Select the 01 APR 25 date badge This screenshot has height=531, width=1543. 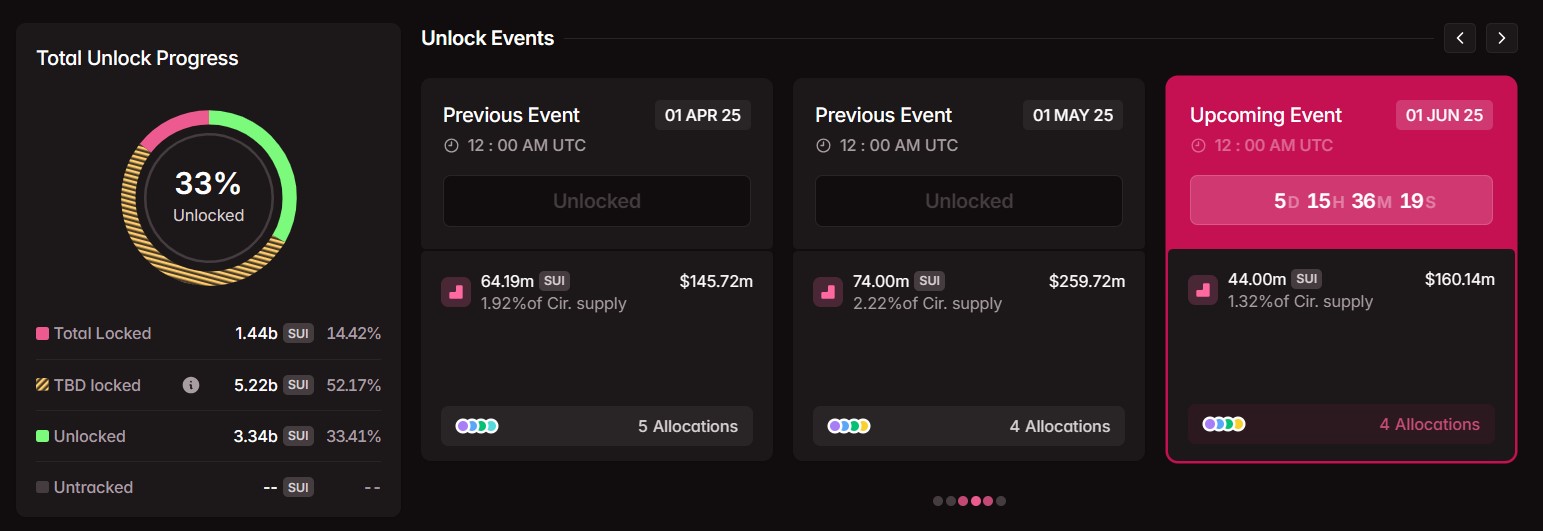point(703,115)
